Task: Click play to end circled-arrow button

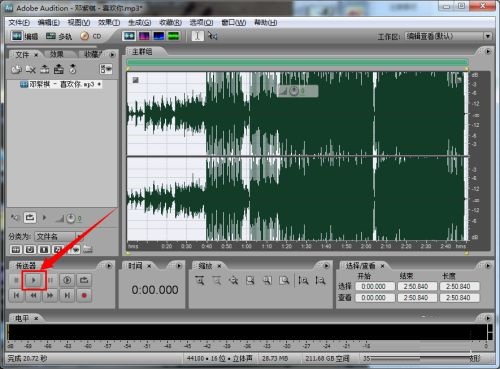Action: pyautogui.click(x=67, y=280)
